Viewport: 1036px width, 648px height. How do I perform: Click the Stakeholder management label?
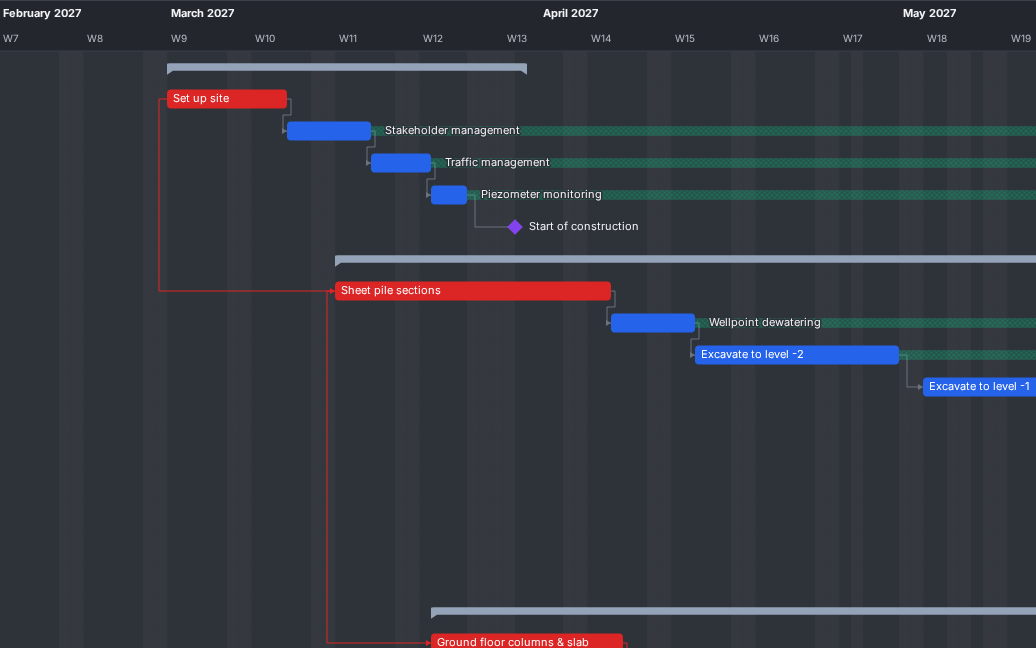tap(452, 130)
